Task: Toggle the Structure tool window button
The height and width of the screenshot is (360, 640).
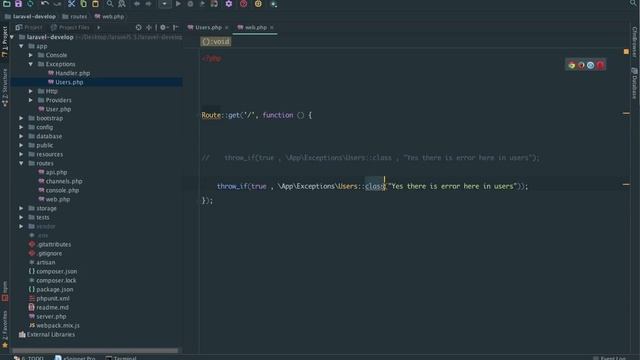Action: 4,88
